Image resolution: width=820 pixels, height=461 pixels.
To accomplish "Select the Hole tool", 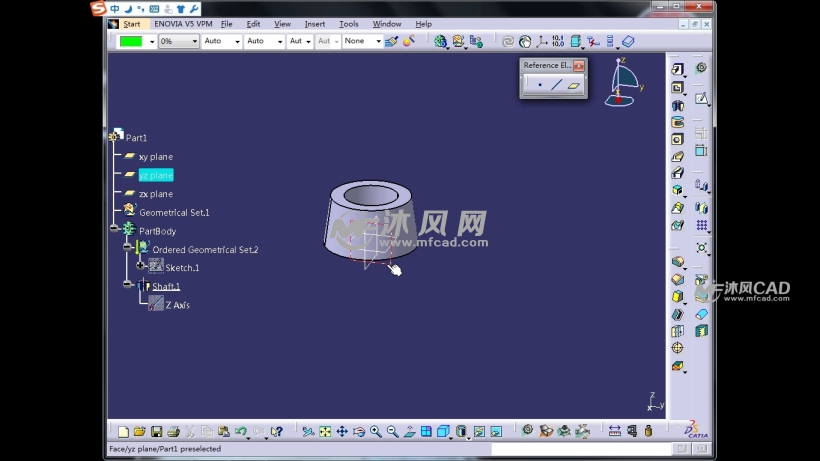I will (x=677, y=140).
